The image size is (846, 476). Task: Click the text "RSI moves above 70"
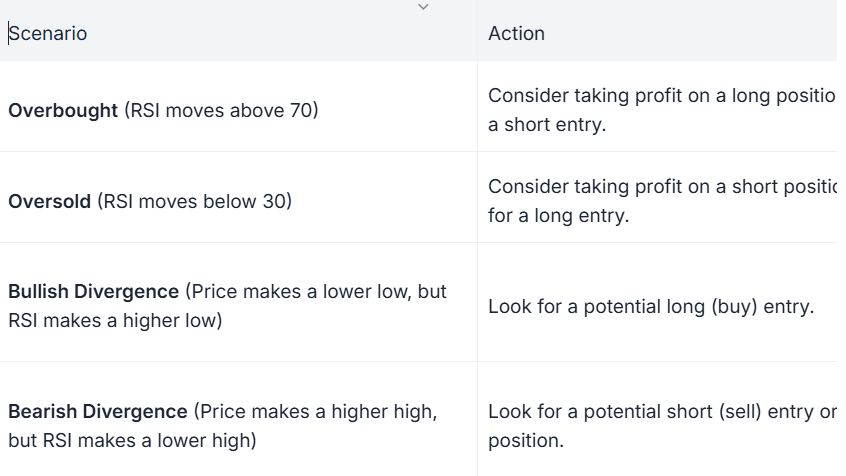click(222, 111)
